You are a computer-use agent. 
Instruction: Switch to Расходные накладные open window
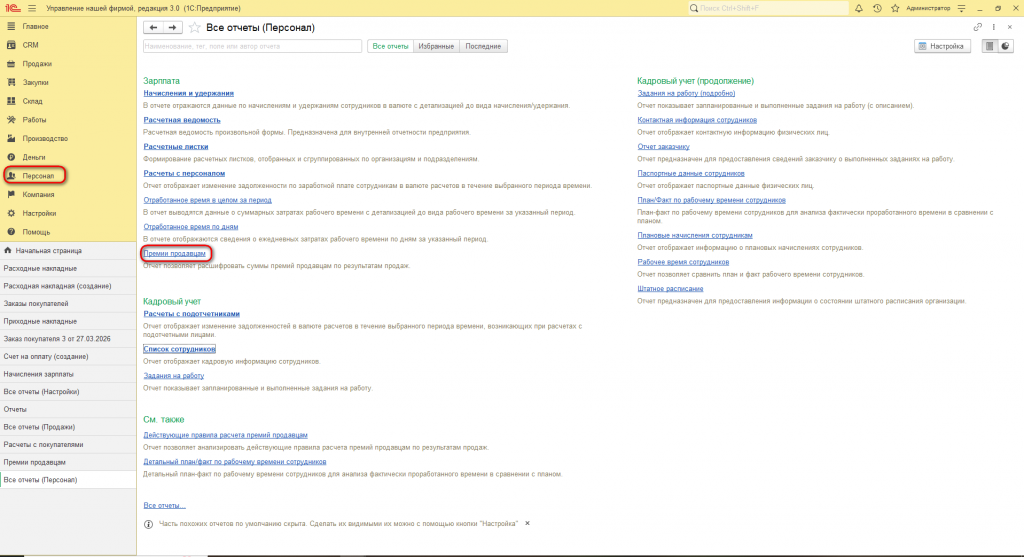(68, 268)
